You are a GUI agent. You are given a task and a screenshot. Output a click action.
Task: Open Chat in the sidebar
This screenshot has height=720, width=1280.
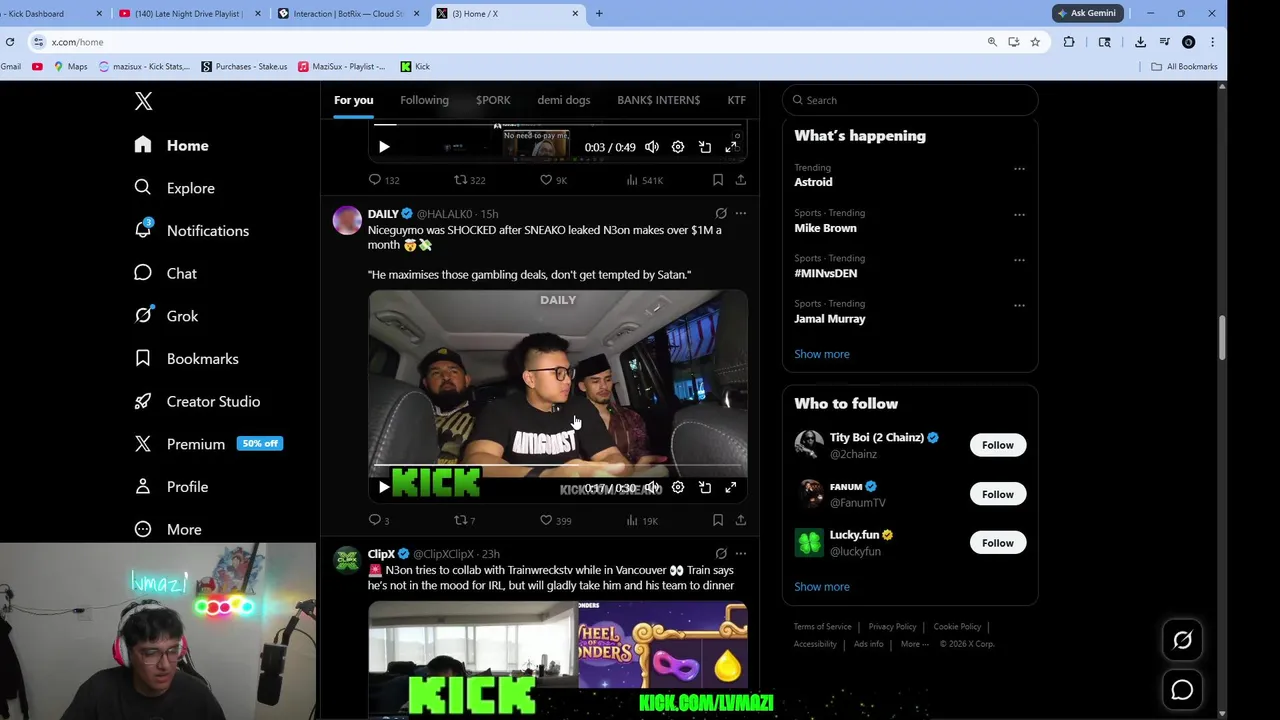click(166, 273)
